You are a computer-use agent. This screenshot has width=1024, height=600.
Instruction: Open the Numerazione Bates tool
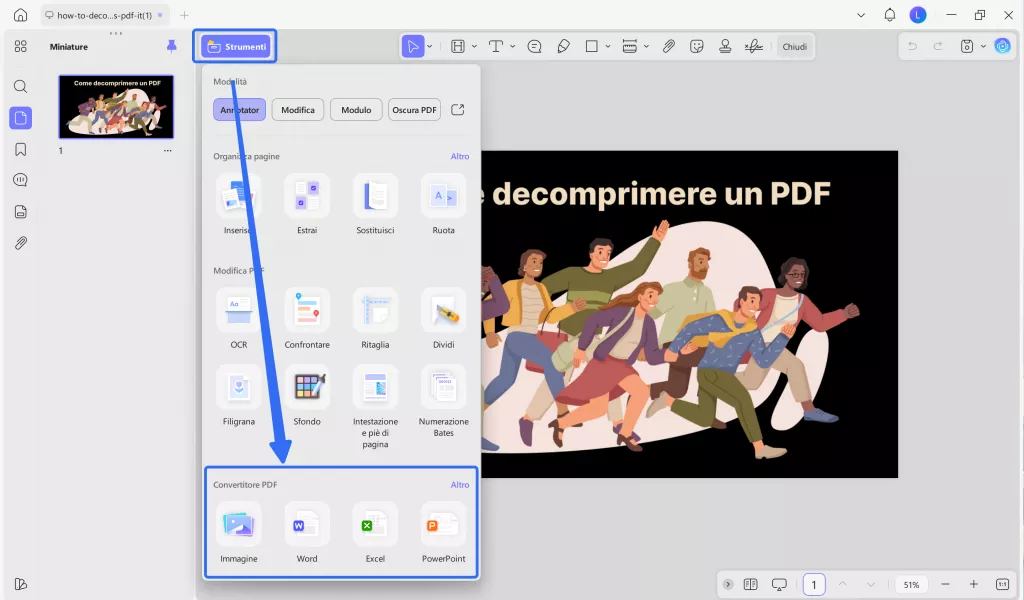pyautogui.click(x=443, y=402)
